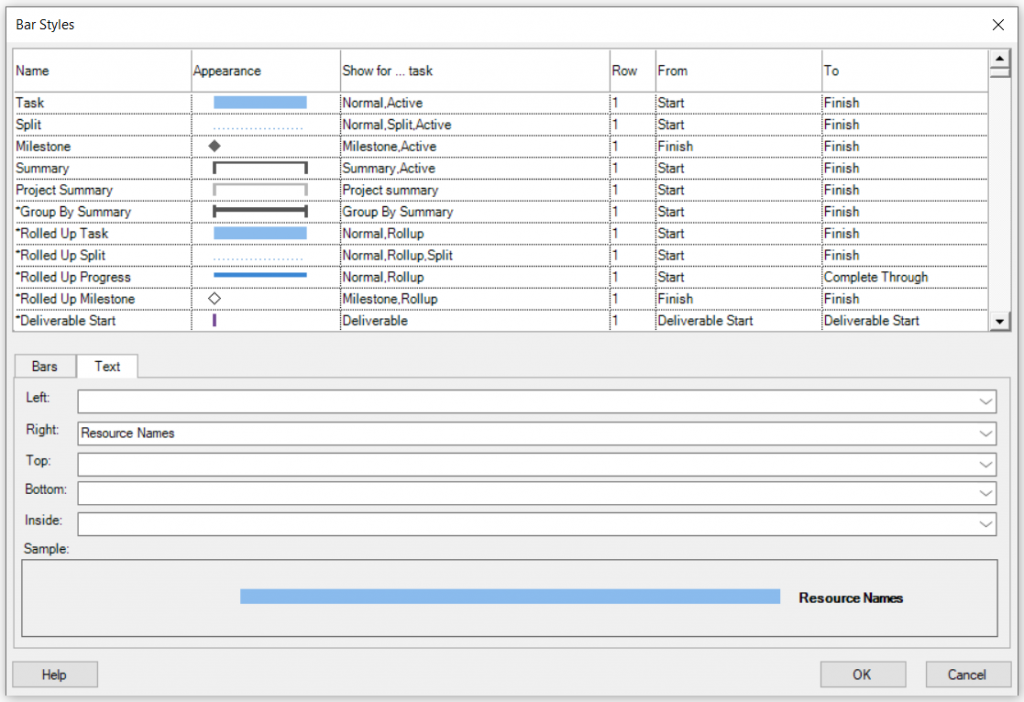This screenshot has height=702, width=1024.
Task: Click the Milestone diamond appearance icon
Action: [214, 146]
